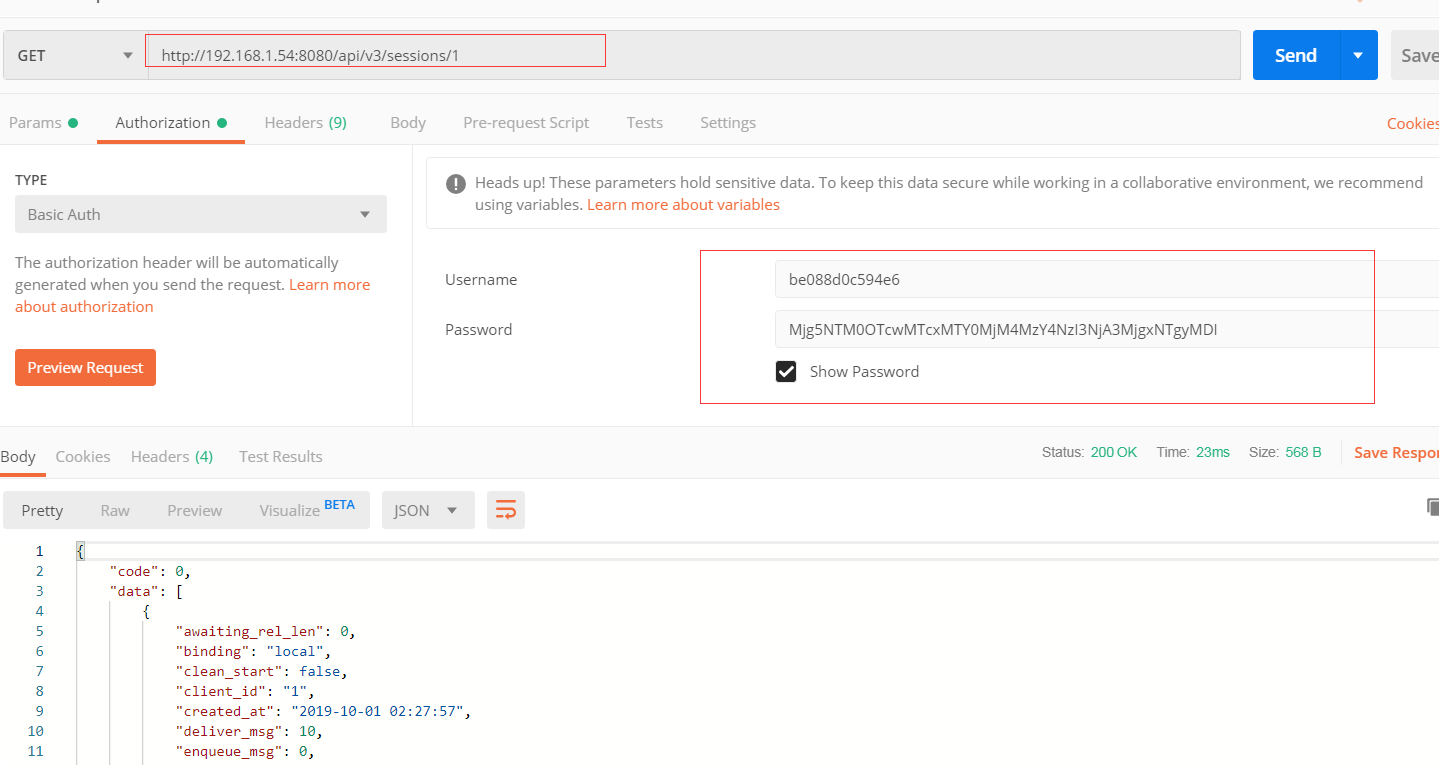Select the Raw response view
The image size is (1439, 765).
(x=115, y=510)
